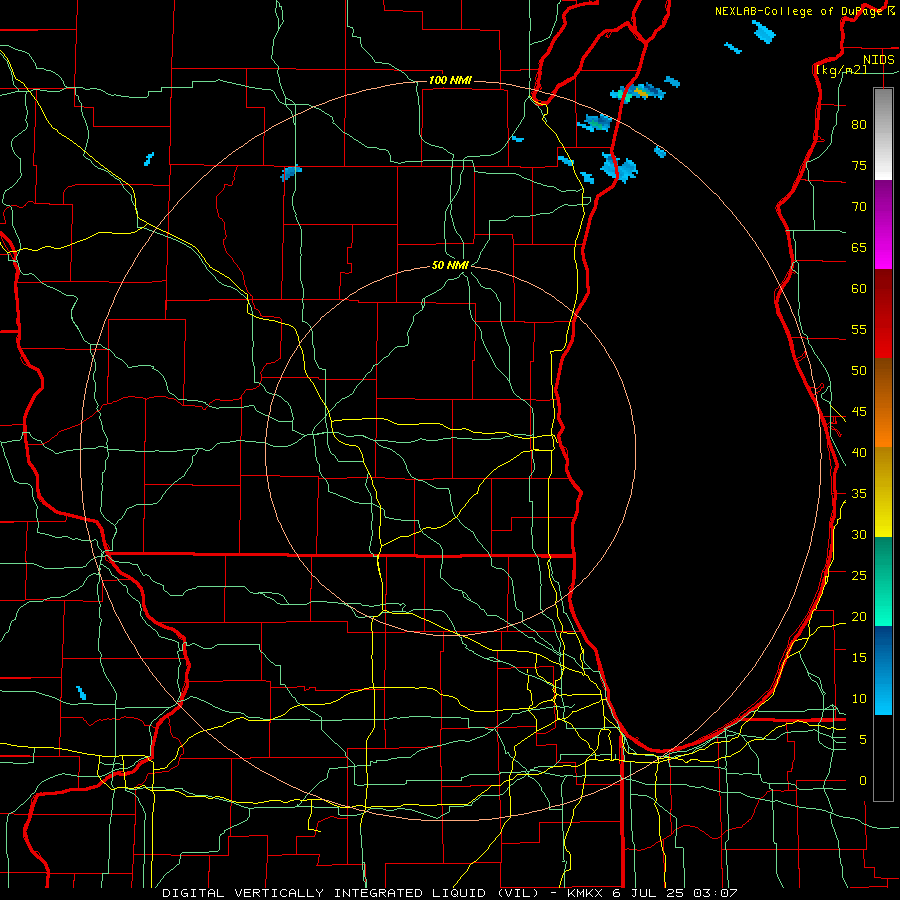The image size is (900, 900).
Task: Click the KMKX station identifier in caption
Action: point(586,893)
